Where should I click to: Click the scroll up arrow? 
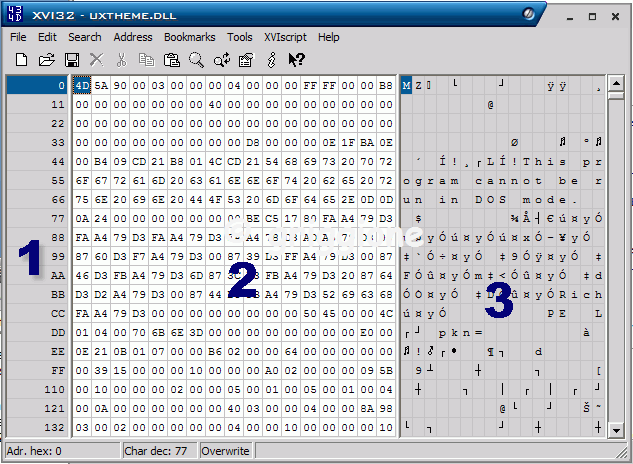coord(616,84)
